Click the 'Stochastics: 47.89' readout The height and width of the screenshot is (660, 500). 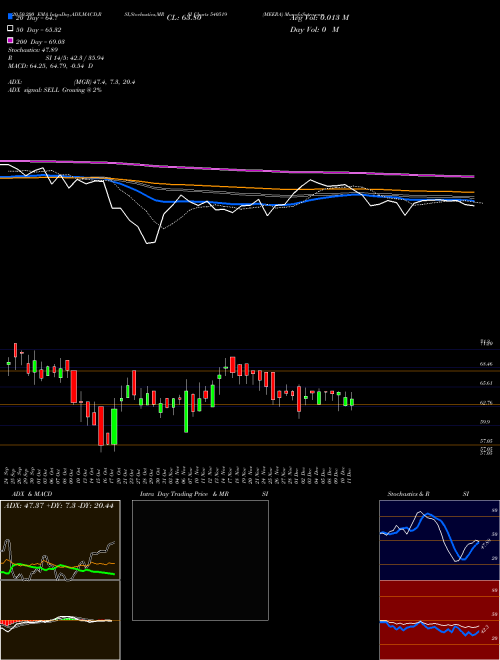coord(33,50)
